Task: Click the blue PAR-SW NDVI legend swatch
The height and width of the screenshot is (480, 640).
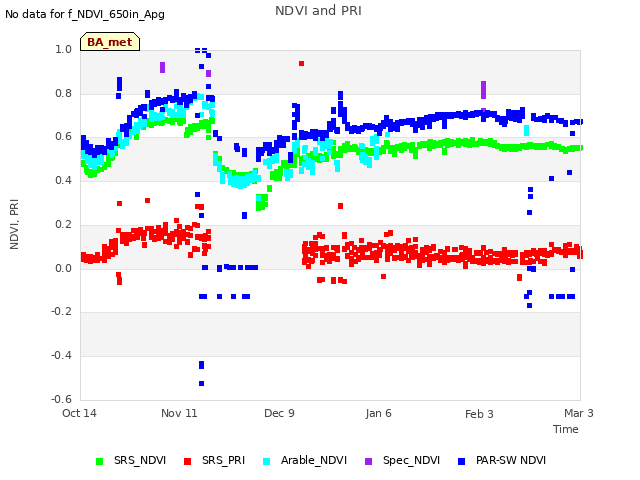Action: pyautogui.click(x=462, y=461)
